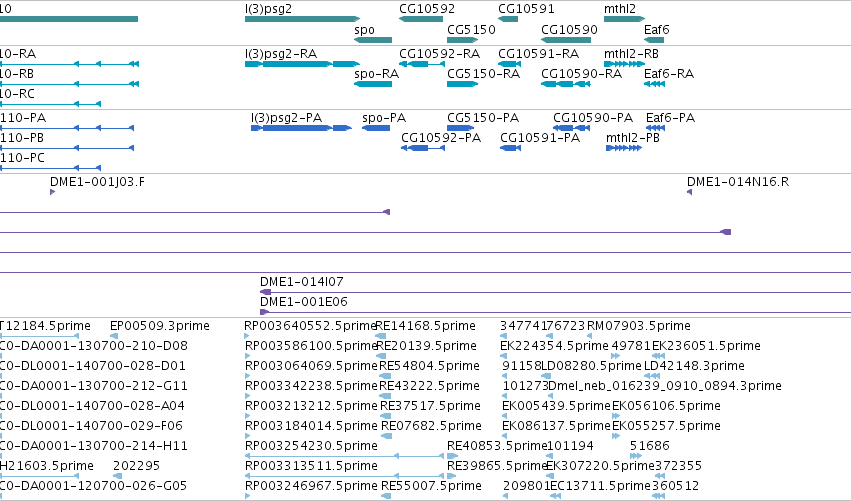Select clone C0-DA0001-130700-214-H11
This screenshot has height=501, width=851.
(93, 446)
